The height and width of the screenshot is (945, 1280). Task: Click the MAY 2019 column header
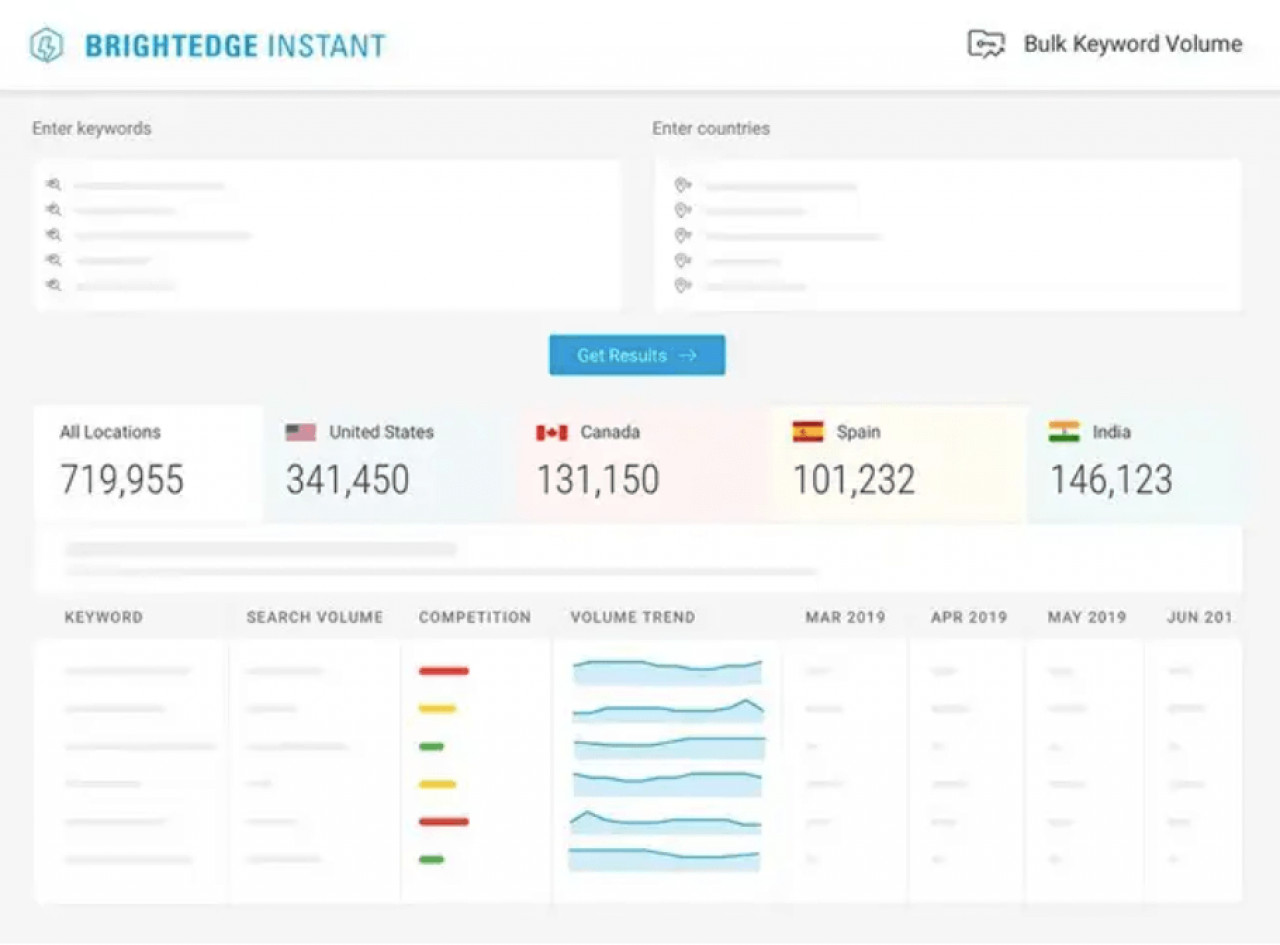pos(1087,617)
